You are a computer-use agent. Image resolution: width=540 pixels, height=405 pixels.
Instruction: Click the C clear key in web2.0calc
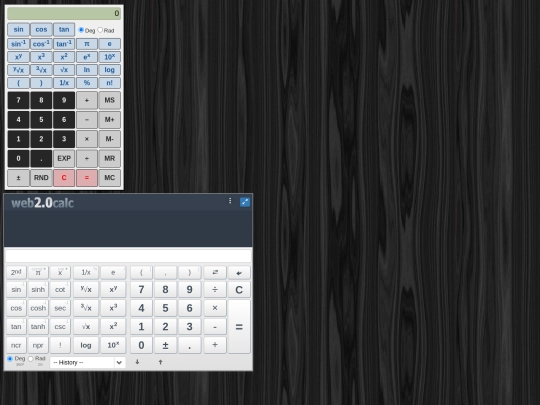pyautogui.click(x=239, y=290)
